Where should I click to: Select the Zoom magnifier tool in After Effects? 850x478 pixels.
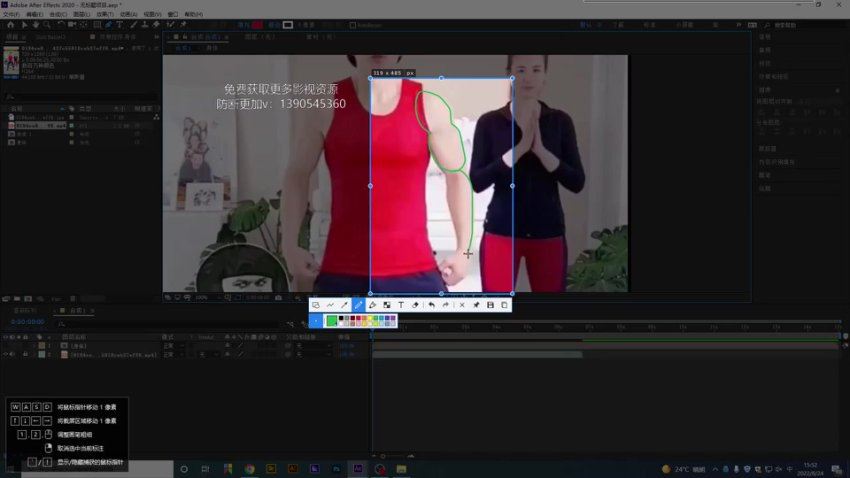(x=47, y=25)
